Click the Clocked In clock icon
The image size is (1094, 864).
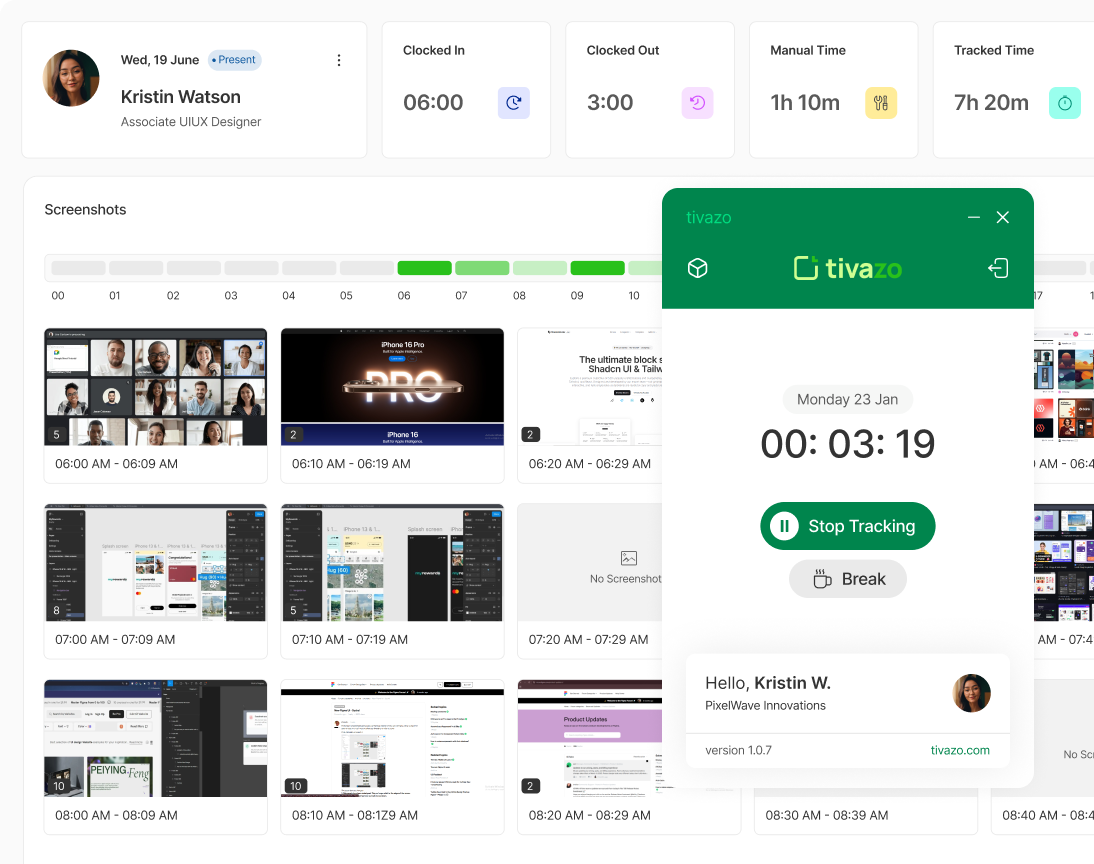513,103
